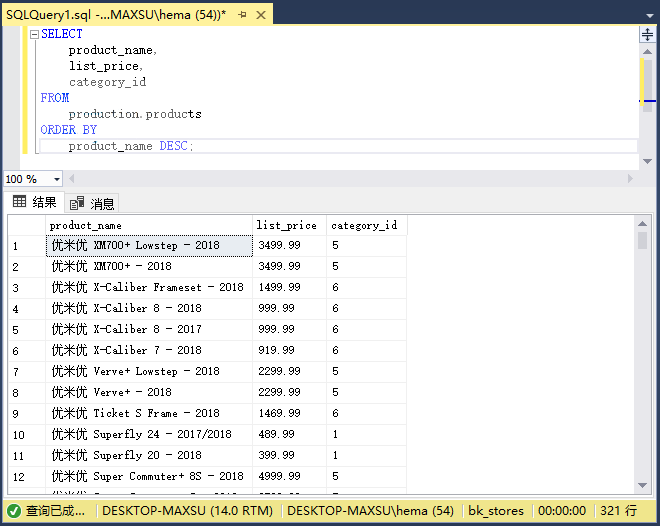Screen dimensions: 660x526
Task: Select cell 优米优 X-Caliber 7 - 2018
Action: (x=149, y=351)
